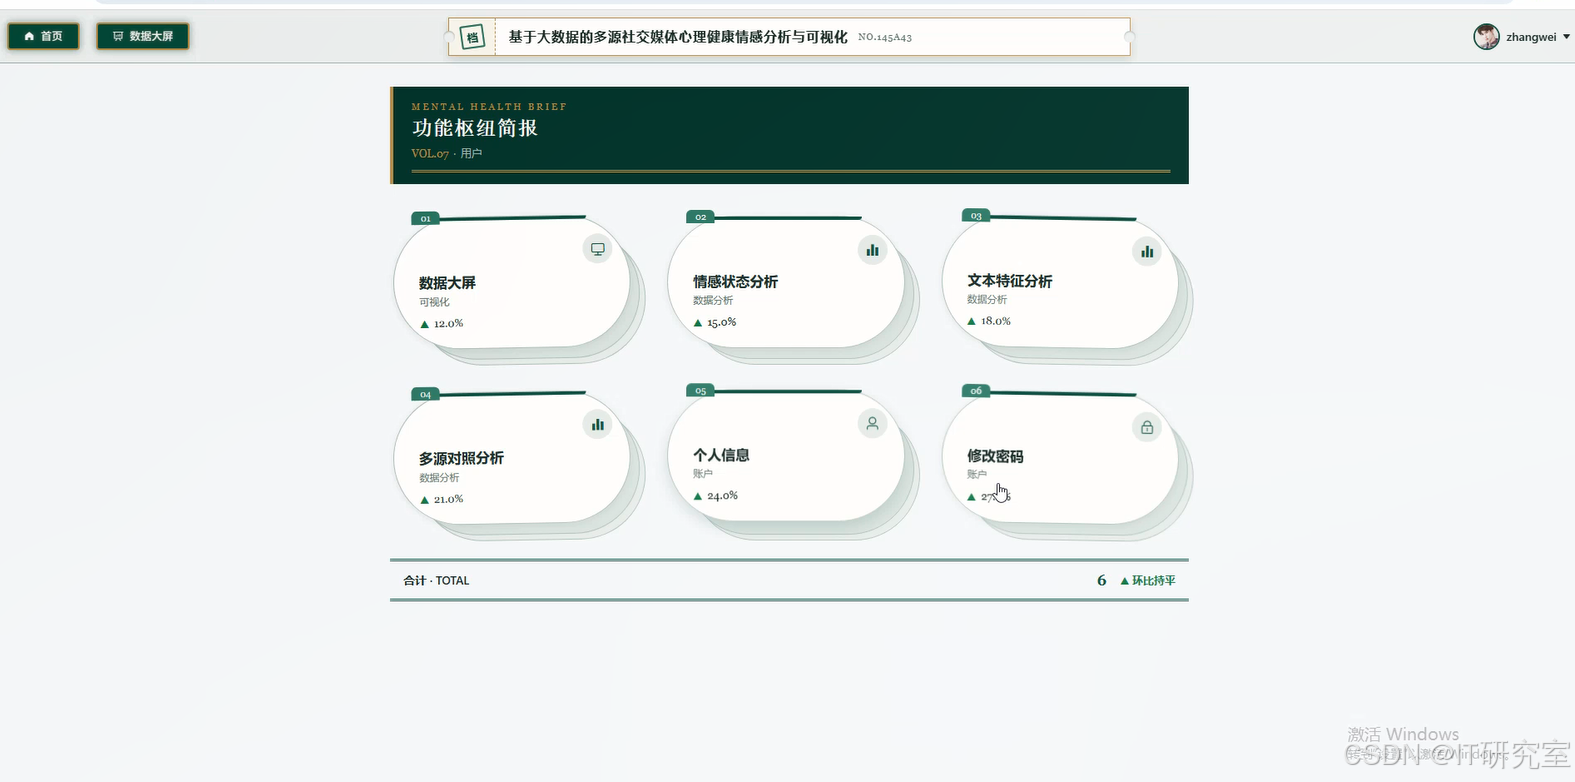Click the zhangwei username text

tap(1531, 37)
